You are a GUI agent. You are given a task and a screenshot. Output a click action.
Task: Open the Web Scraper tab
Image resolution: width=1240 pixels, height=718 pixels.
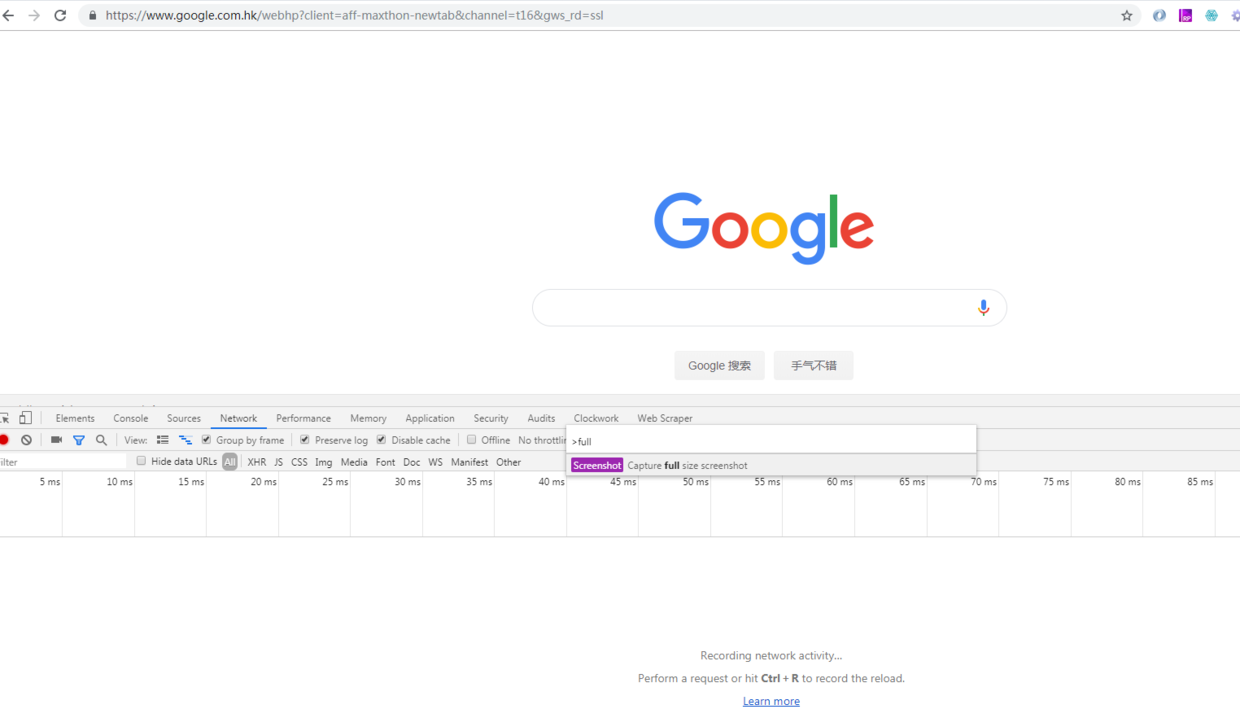click(x=665, y=418)
